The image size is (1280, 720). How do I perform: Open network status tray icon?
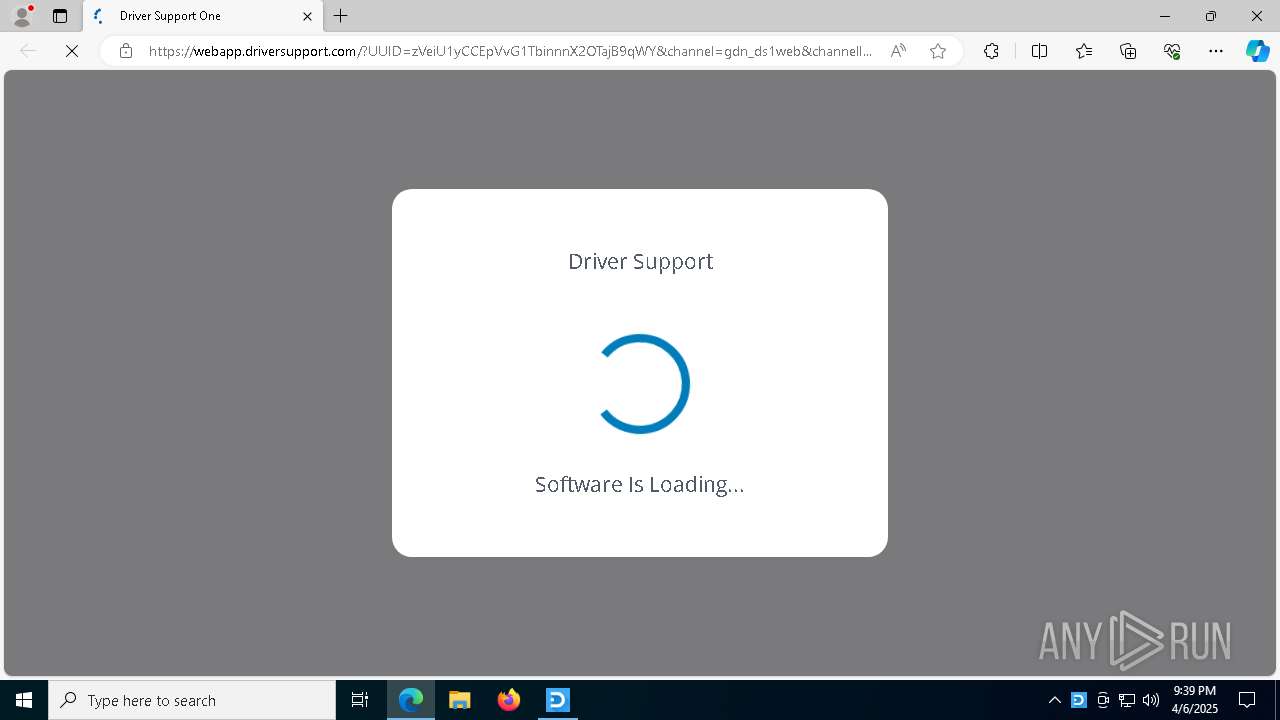tap(1127, 700)
